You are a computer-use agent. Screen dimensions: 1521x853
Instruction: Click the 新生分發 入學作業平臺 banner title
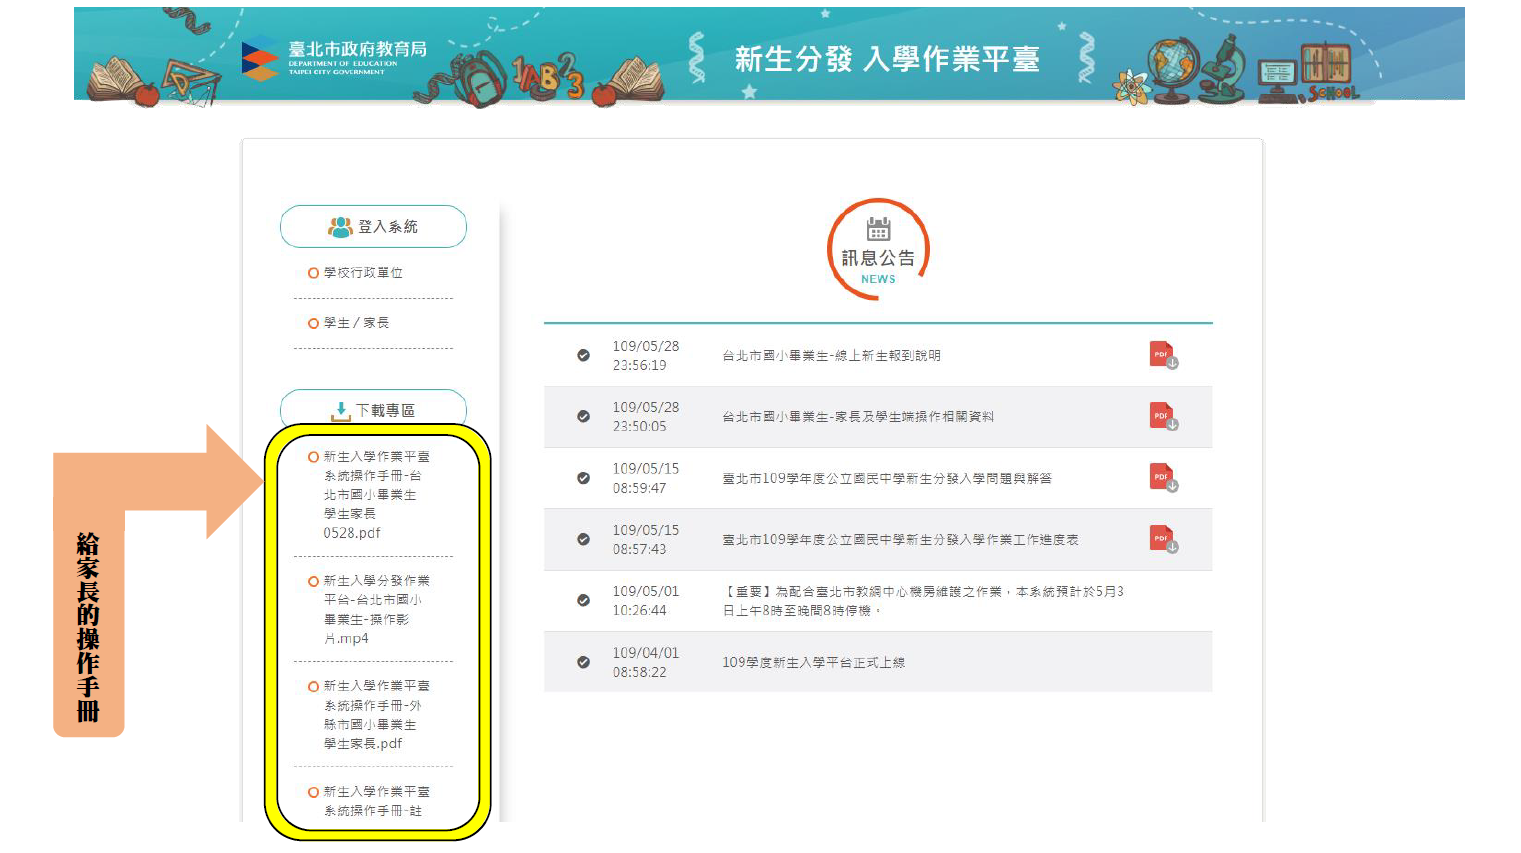[887, 60]
